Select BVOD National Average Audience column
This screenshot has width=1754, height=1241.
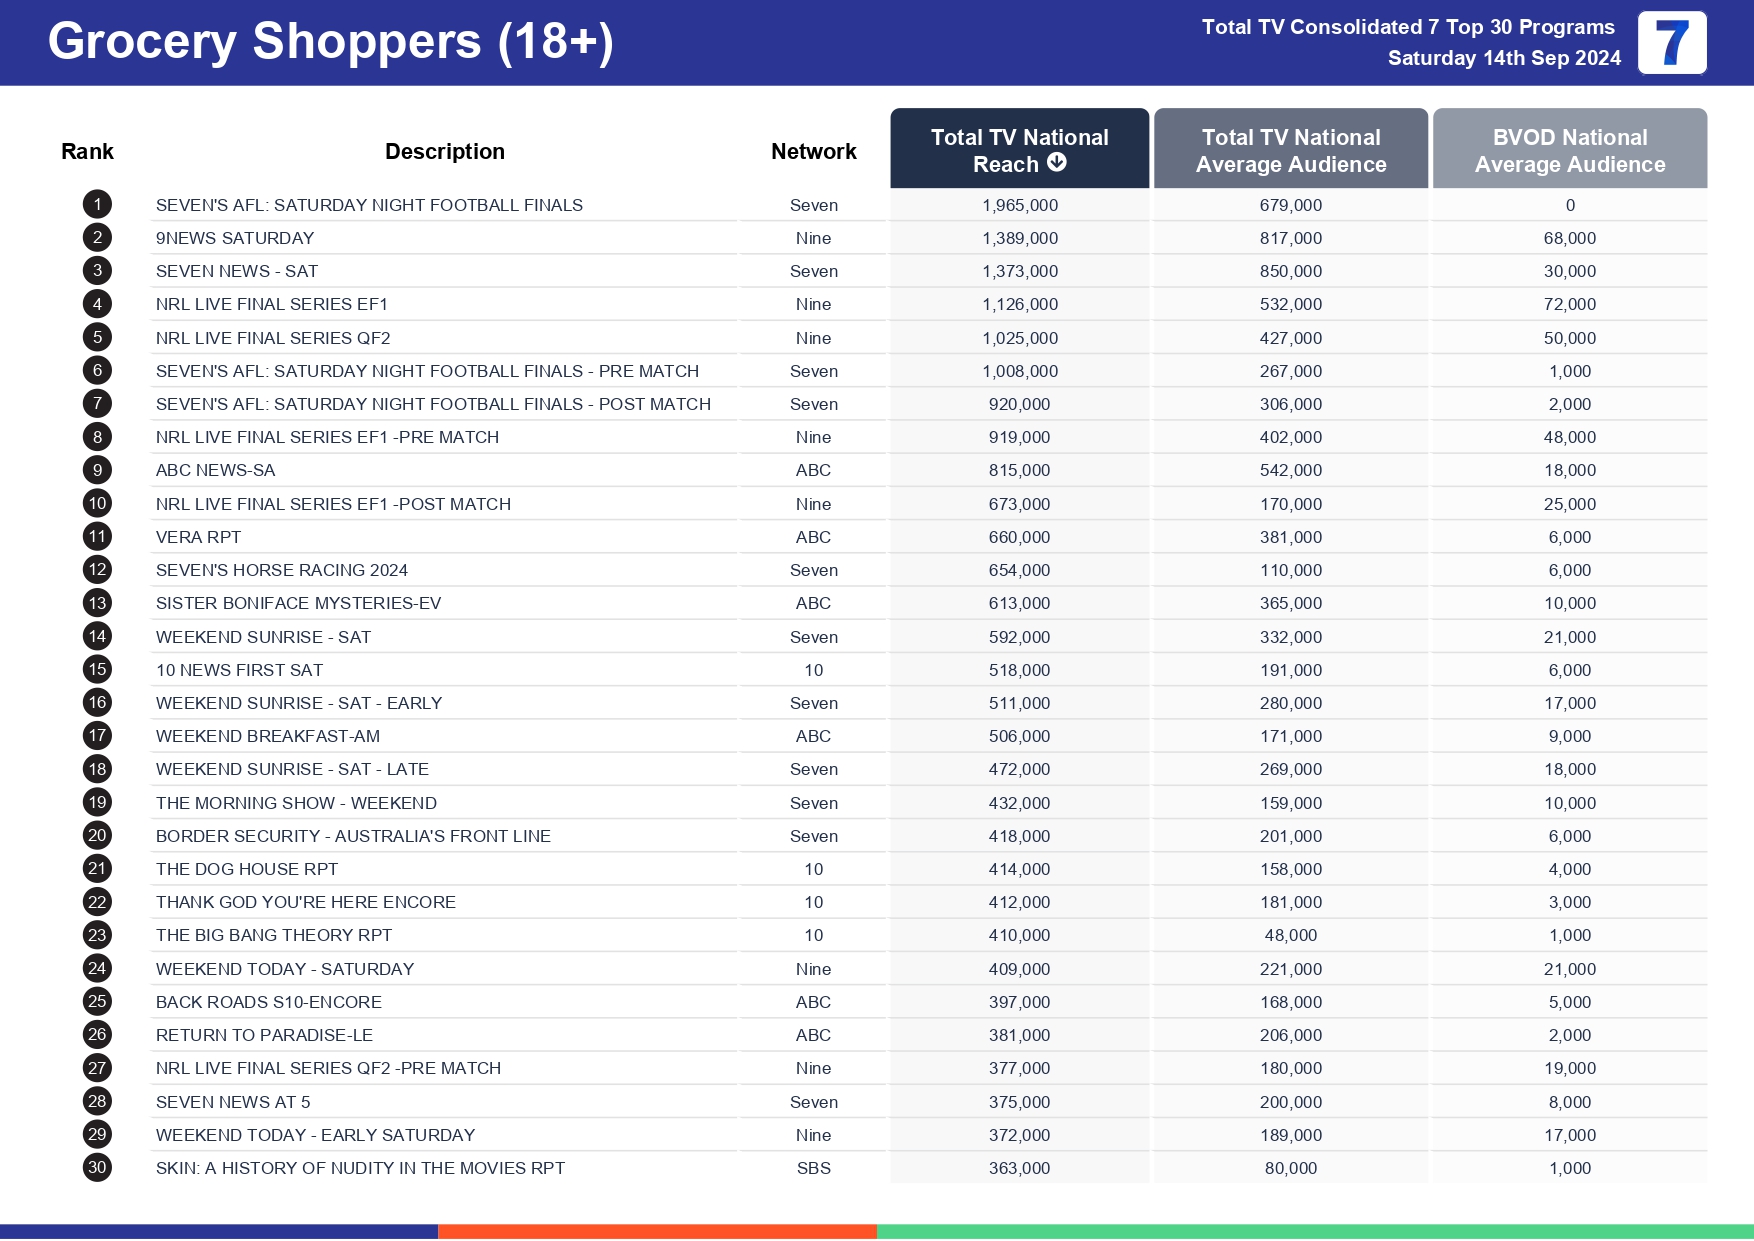[x=1569, y=150]
